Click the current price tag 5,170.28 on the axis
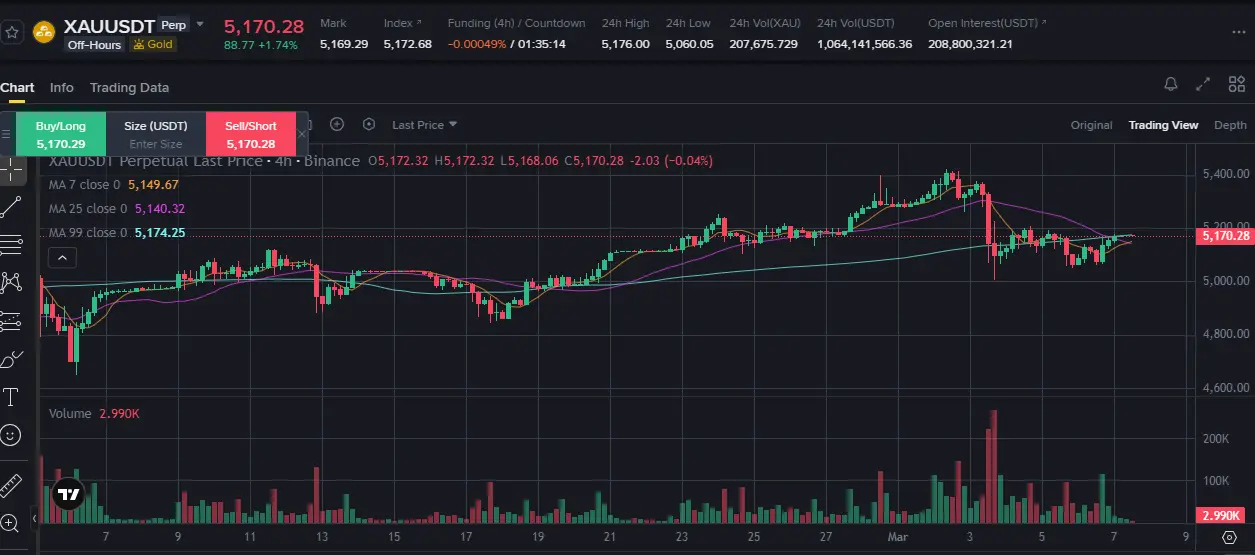1255x555 pixels. [x=1225, y=236]
